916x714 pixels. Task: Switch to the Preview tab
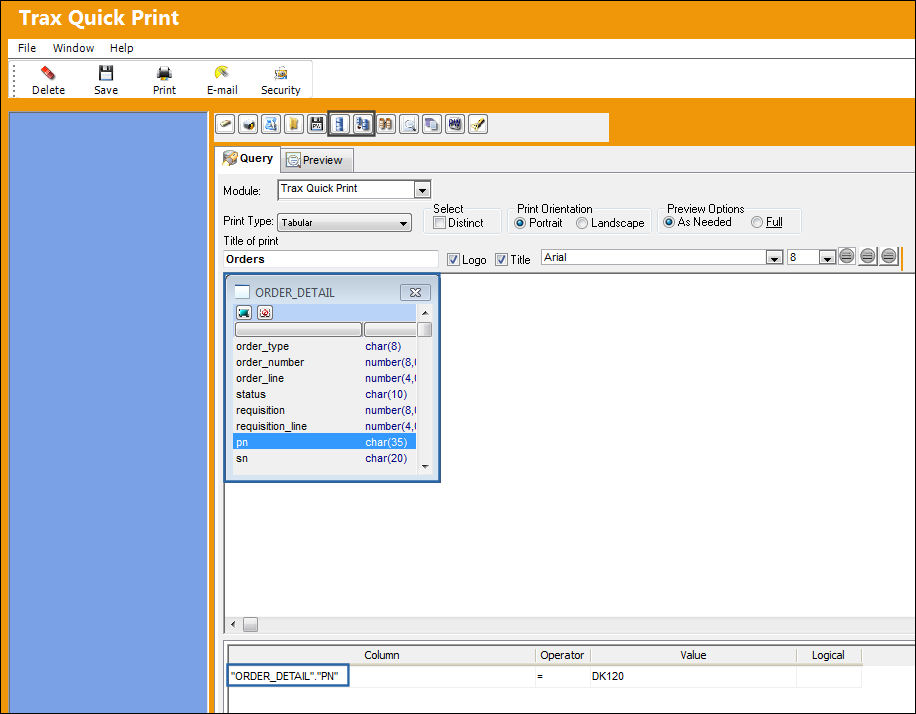[317, 160]
